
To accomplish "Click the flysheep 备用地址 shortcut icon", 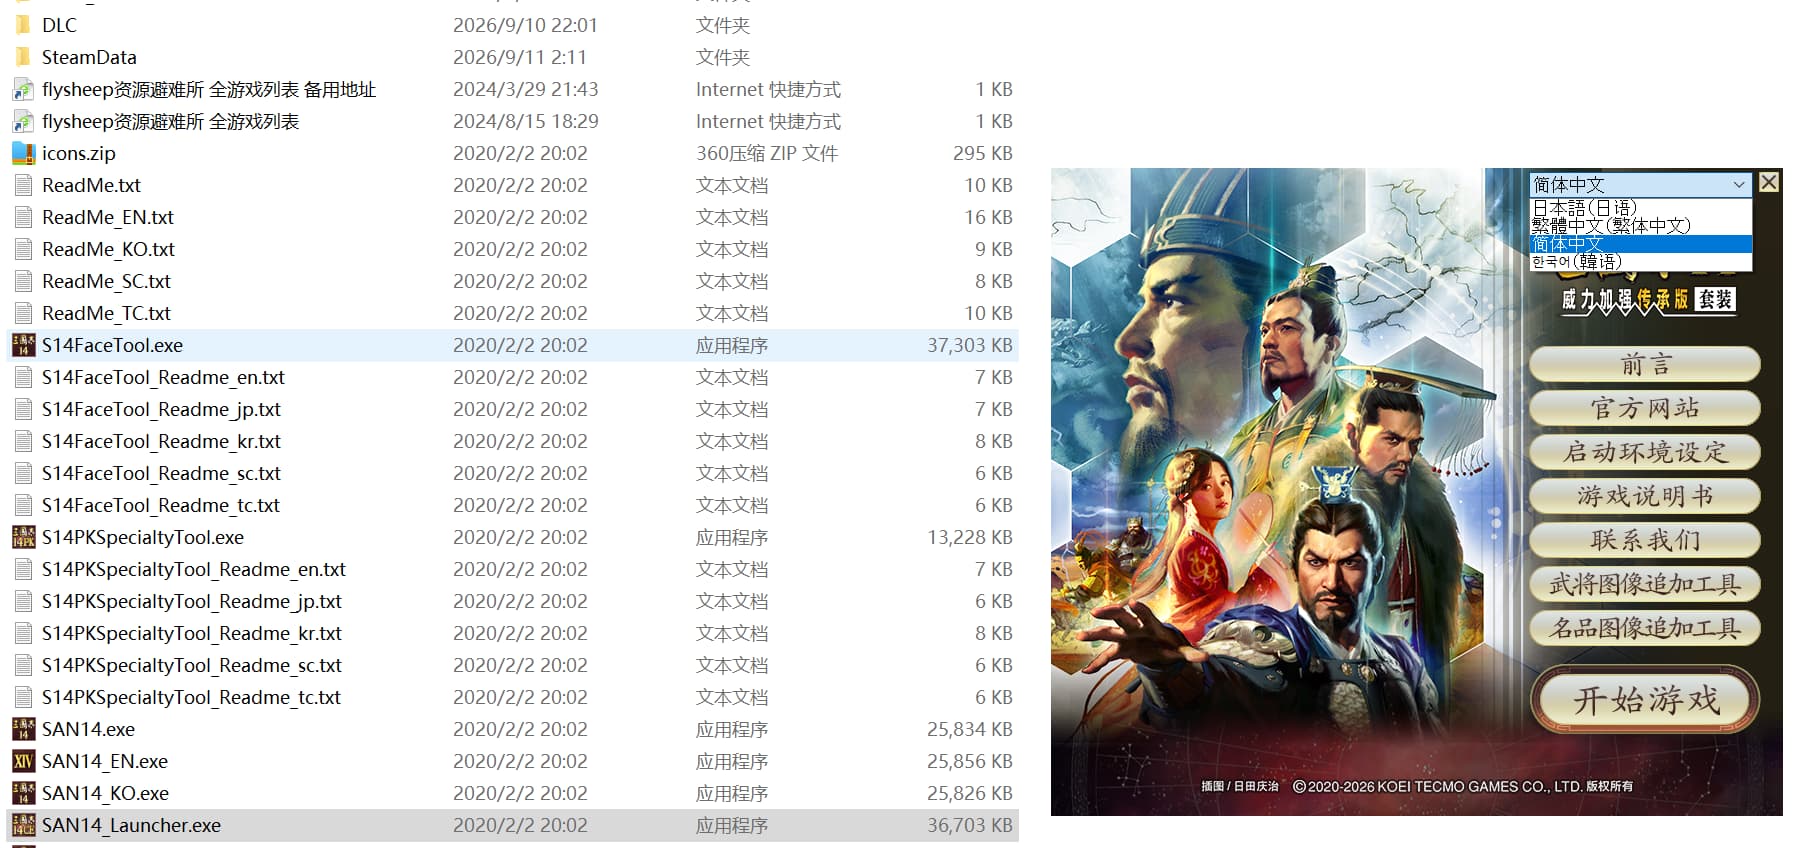I will [23, 89].
